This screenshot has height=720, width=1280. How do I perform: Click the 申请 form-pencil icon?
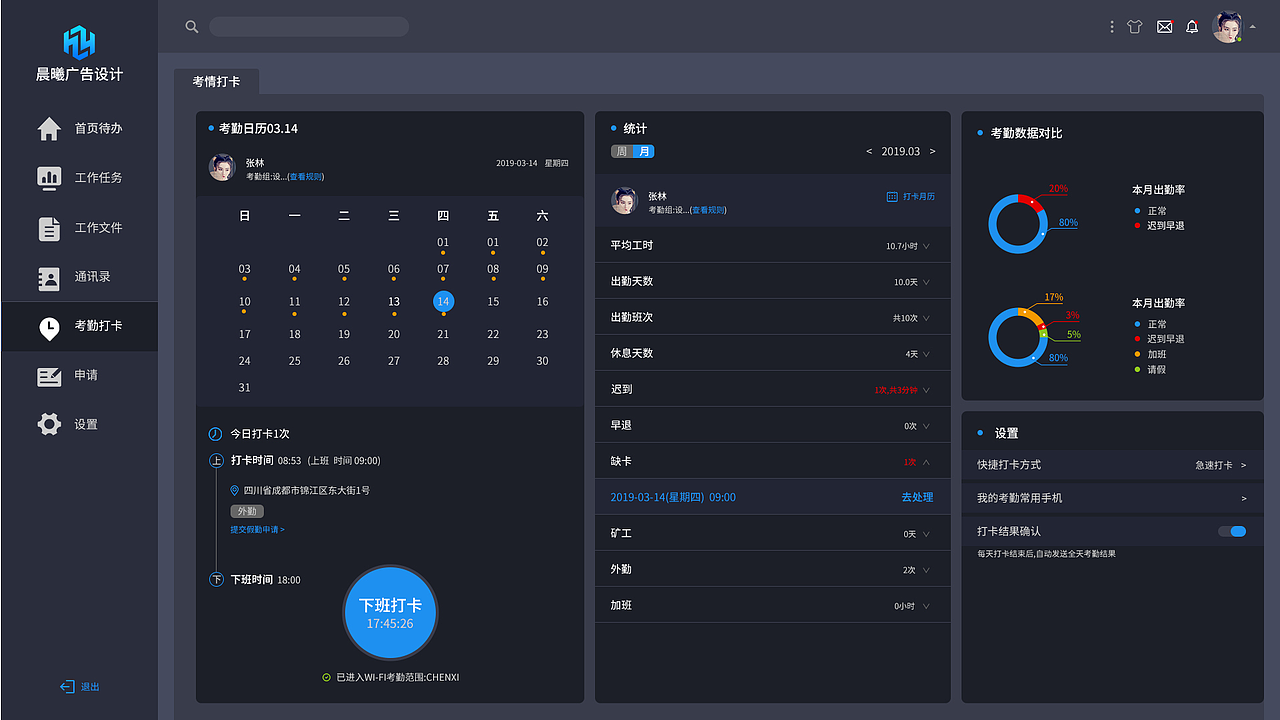tap(49, 376)
